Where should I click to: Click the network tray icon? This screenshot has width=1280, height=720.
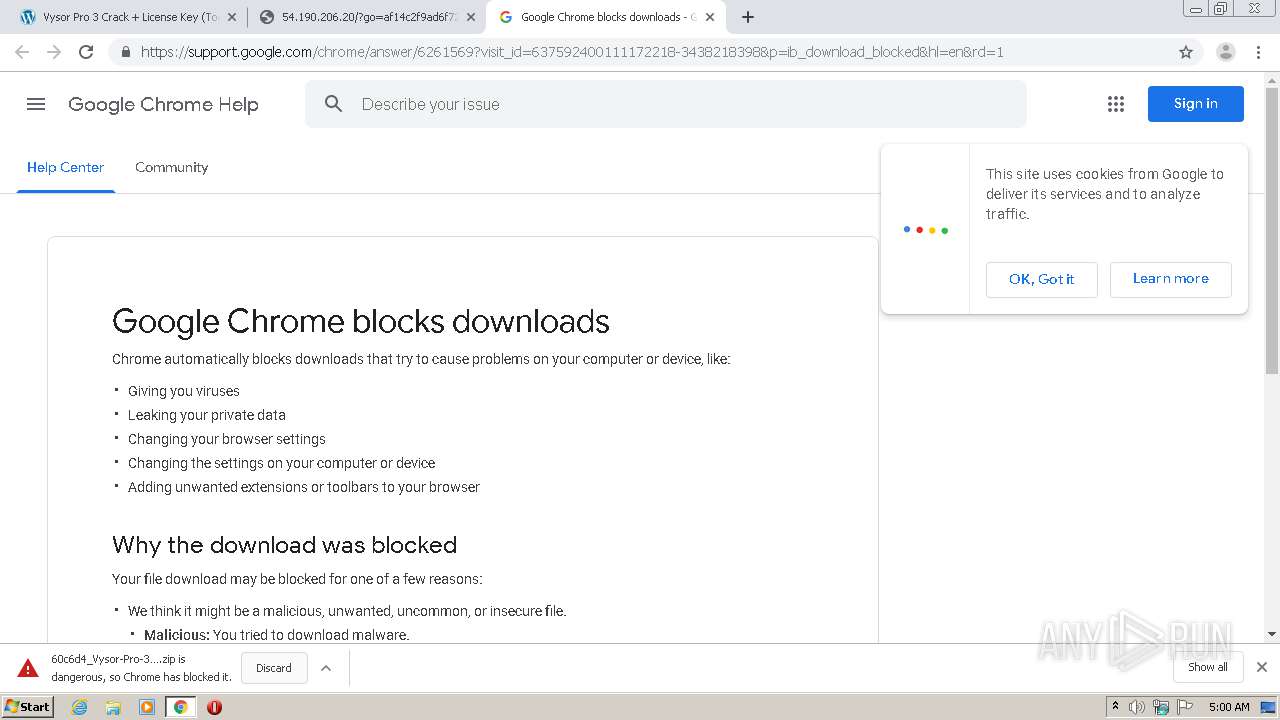click(x=1161, y=707)
